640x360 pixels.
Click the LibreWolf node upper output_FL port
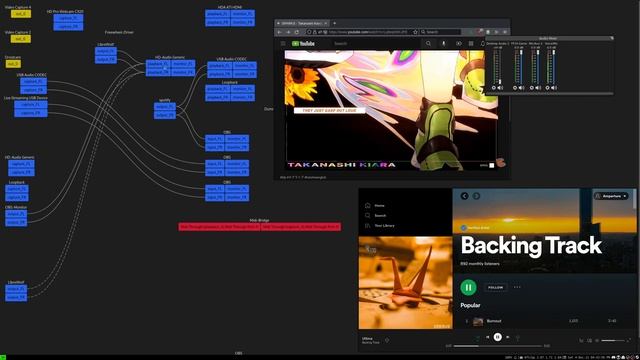[x=106, y=51]
